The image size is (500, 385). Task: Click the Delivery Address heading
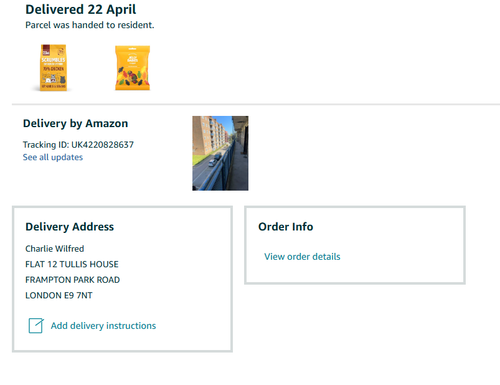point(70,227)
